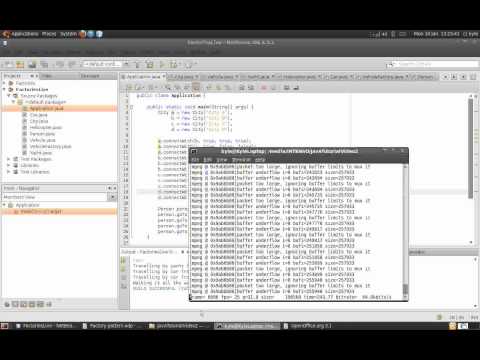Toggle Show Inherited Members in Navigator
The height and width of the screenshot is (360, 480).
pyautogui.click(x=7, y=304)
